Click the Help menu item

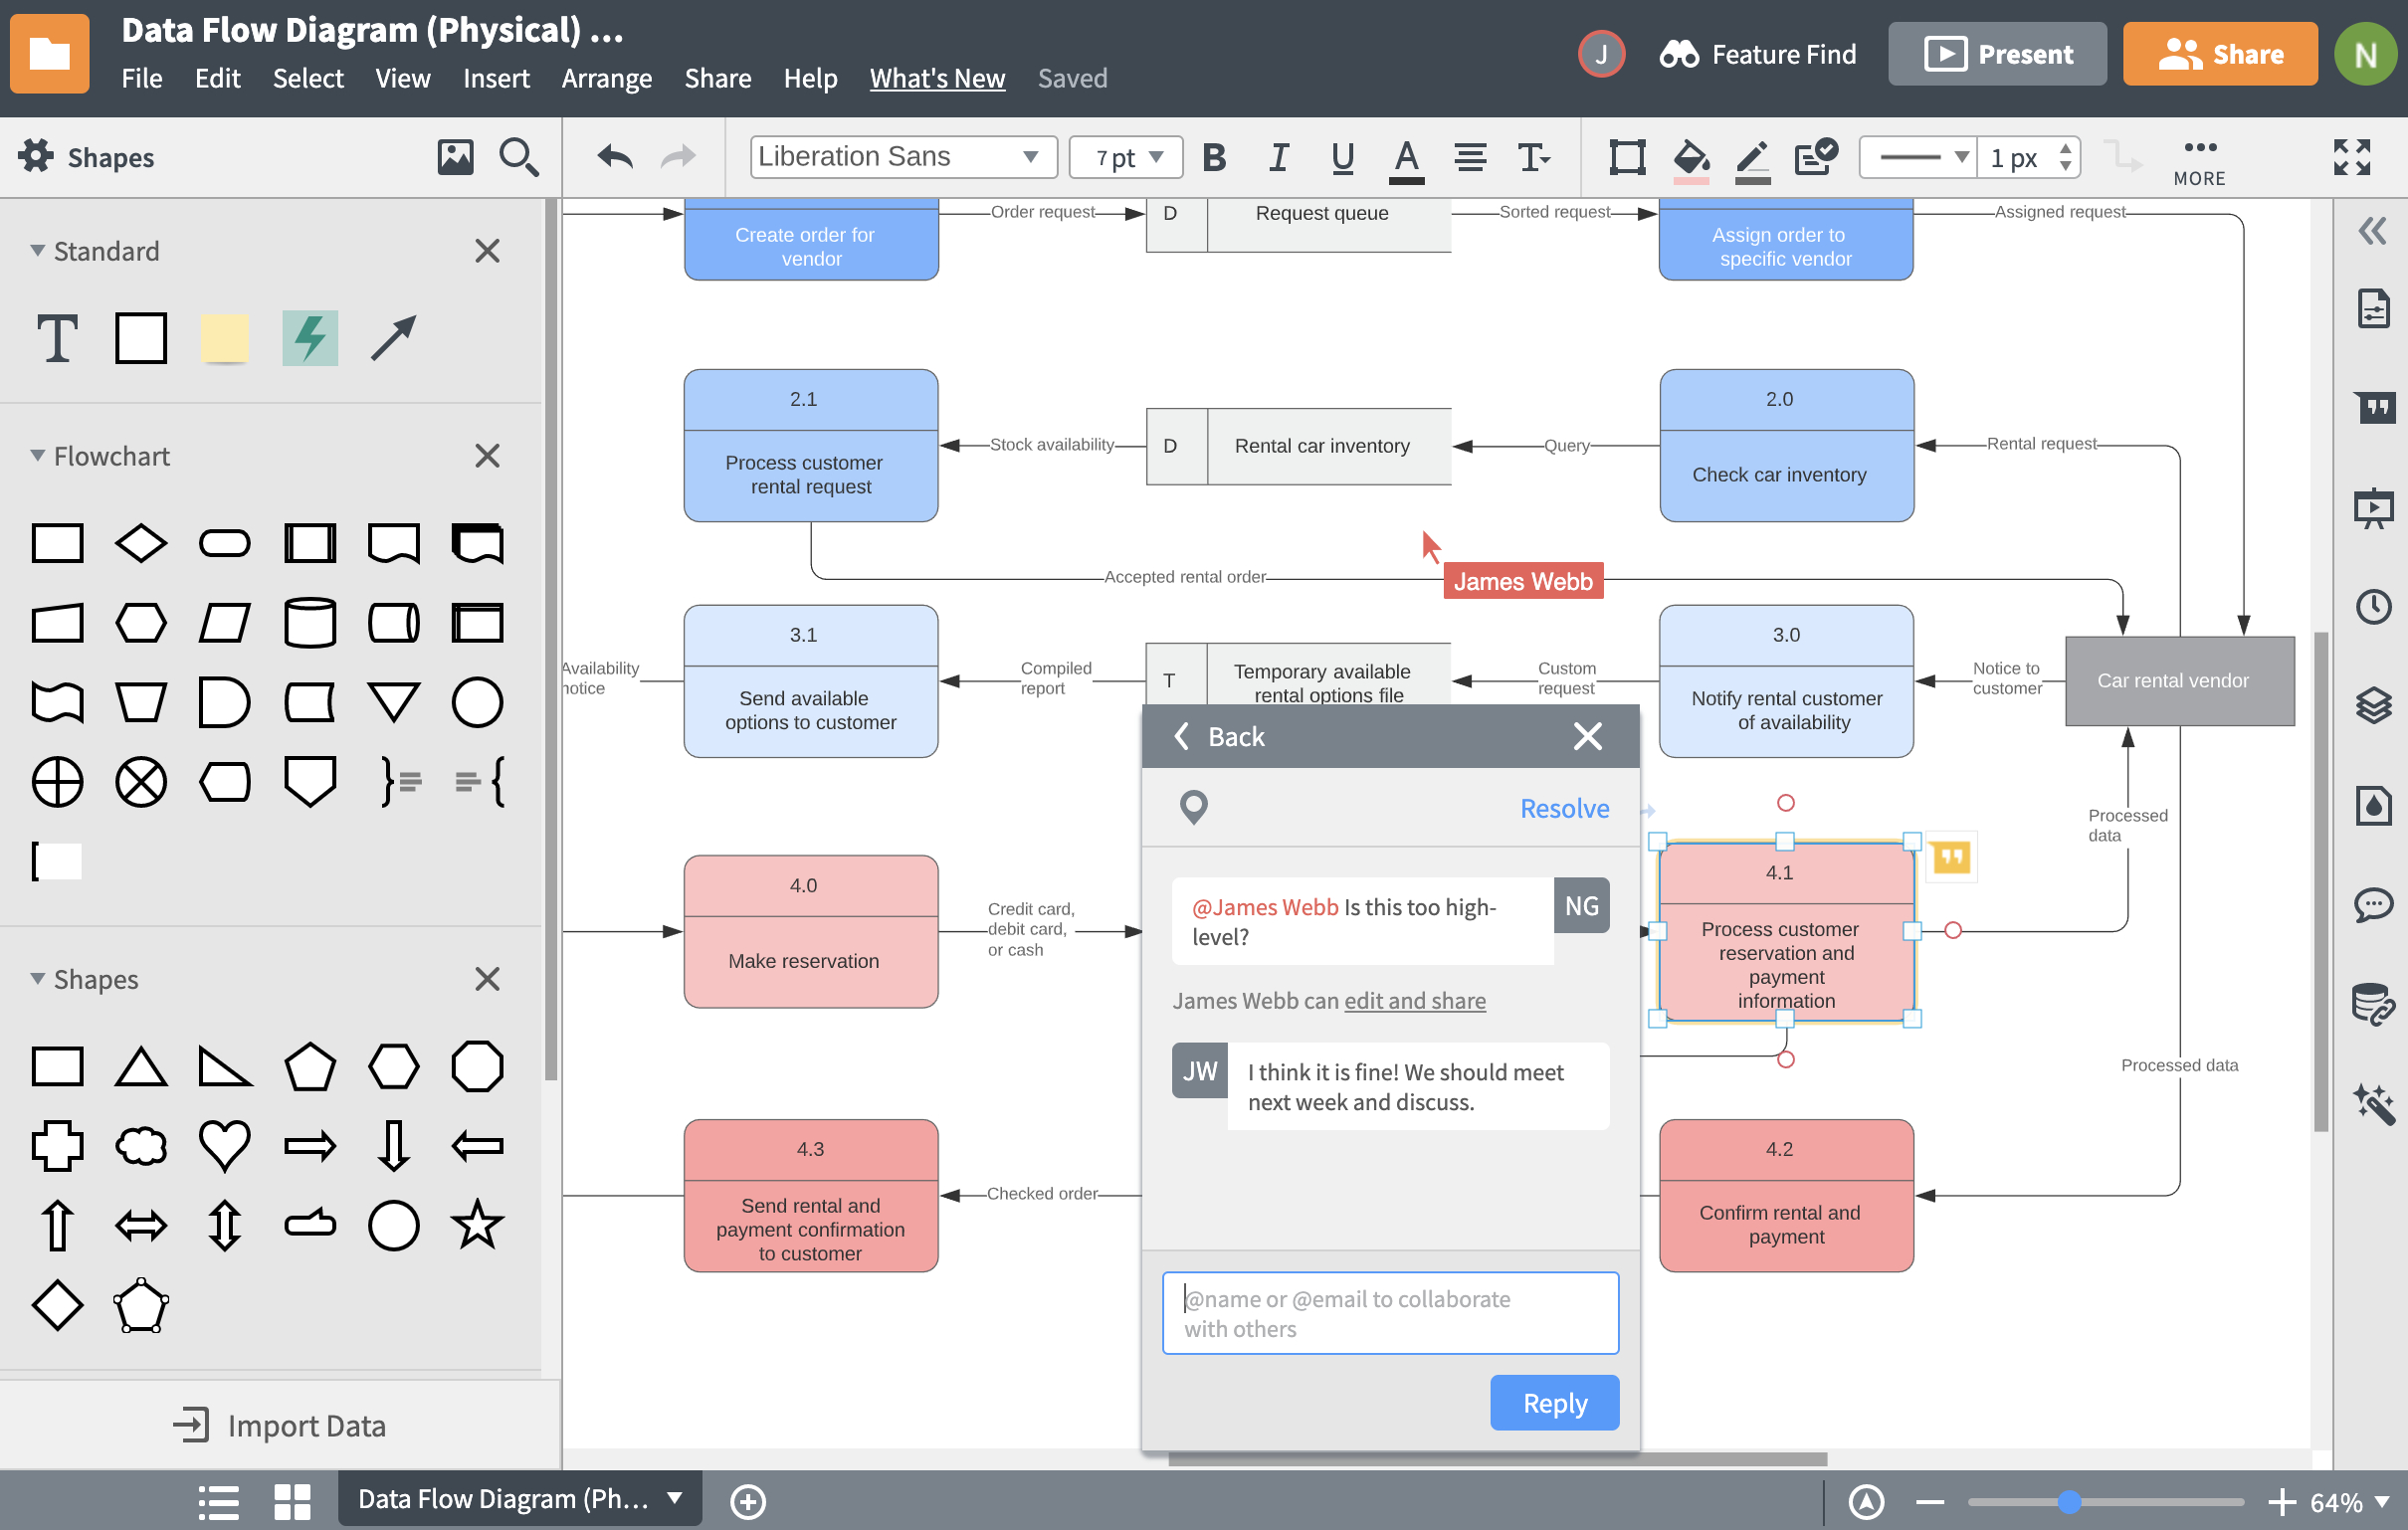811,78
